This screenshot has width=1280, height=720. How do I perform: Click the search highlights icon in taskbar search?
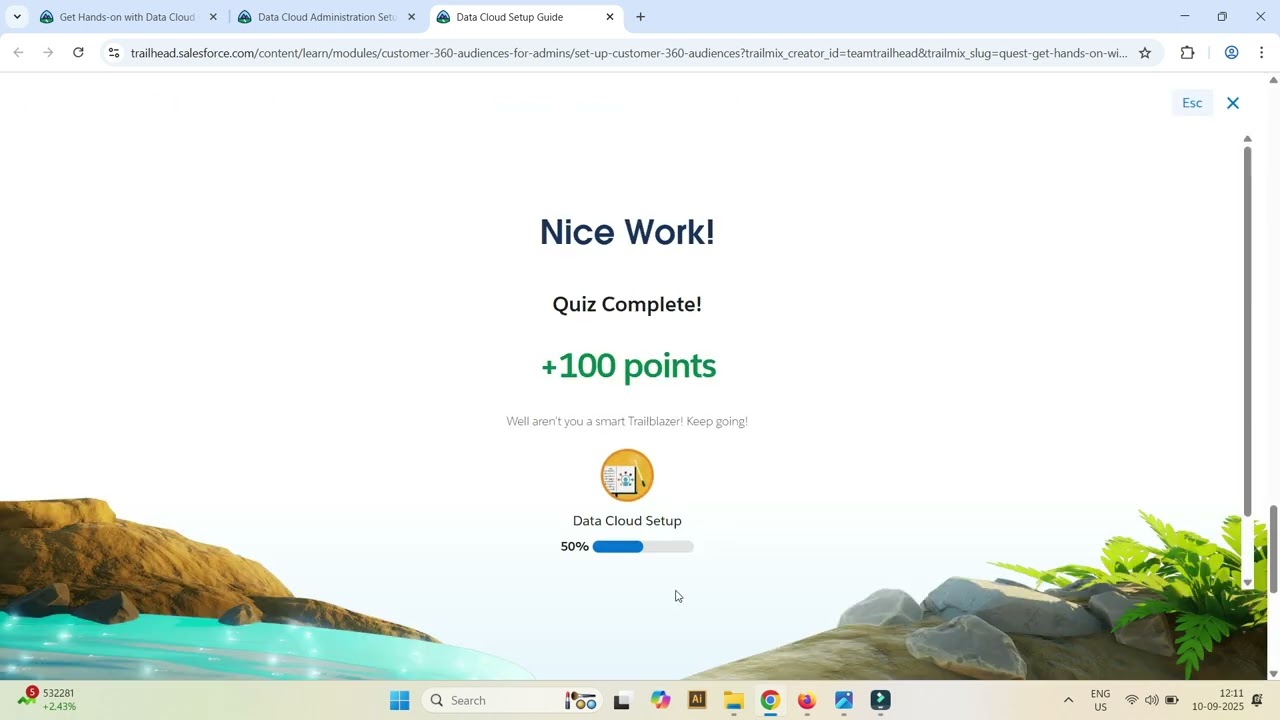[x=580, y=700]
